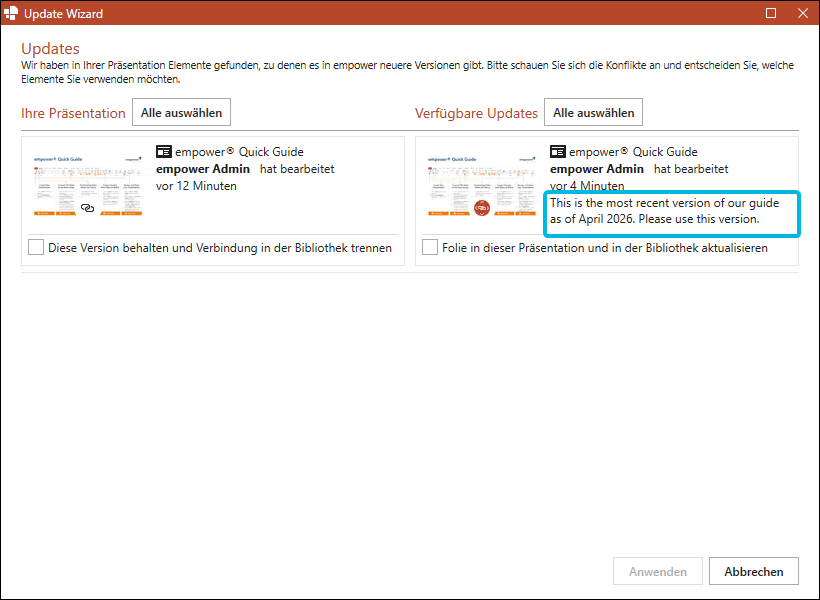Click the 'Verfügbare Updates' heading

pos(476,113)
